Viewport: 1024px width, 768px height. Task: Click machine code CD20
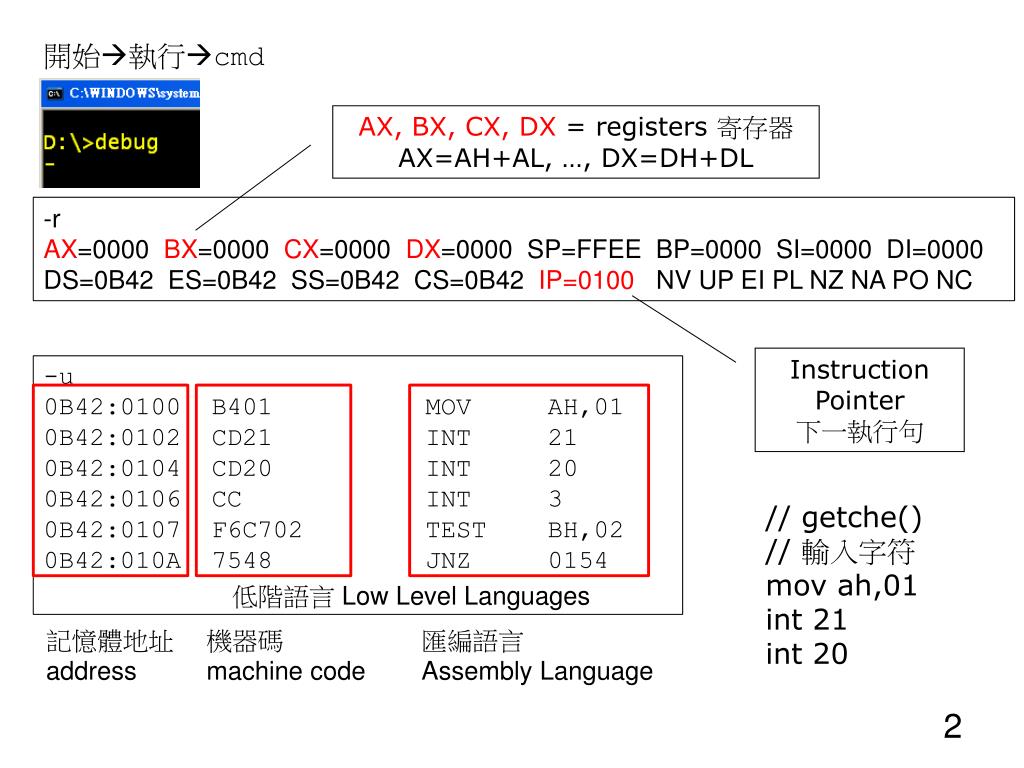point(242,468)
